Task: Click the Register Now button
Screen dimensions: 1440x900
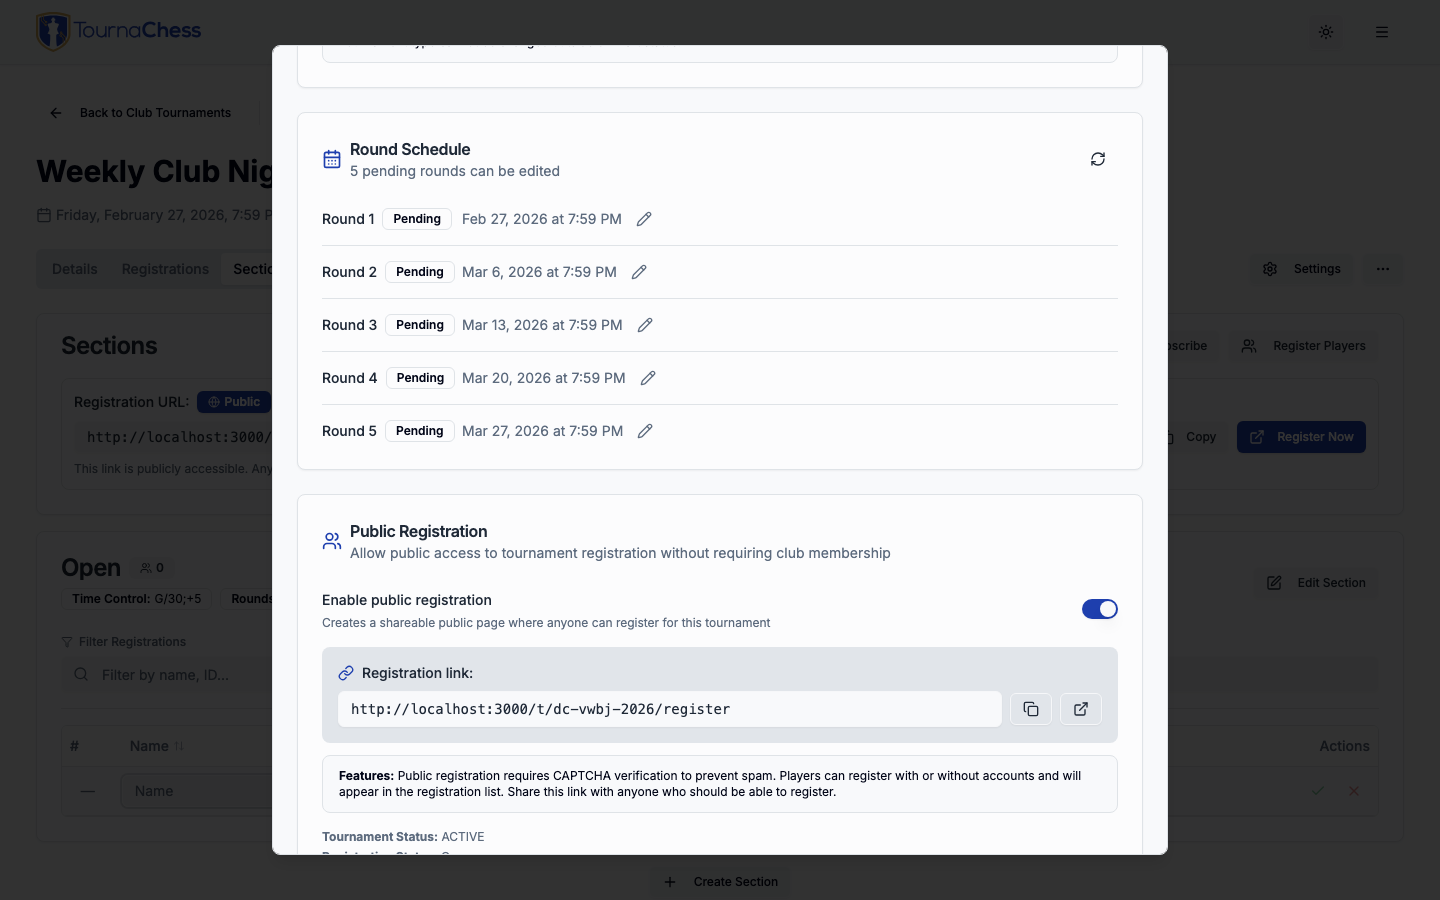Action: 1301,437
